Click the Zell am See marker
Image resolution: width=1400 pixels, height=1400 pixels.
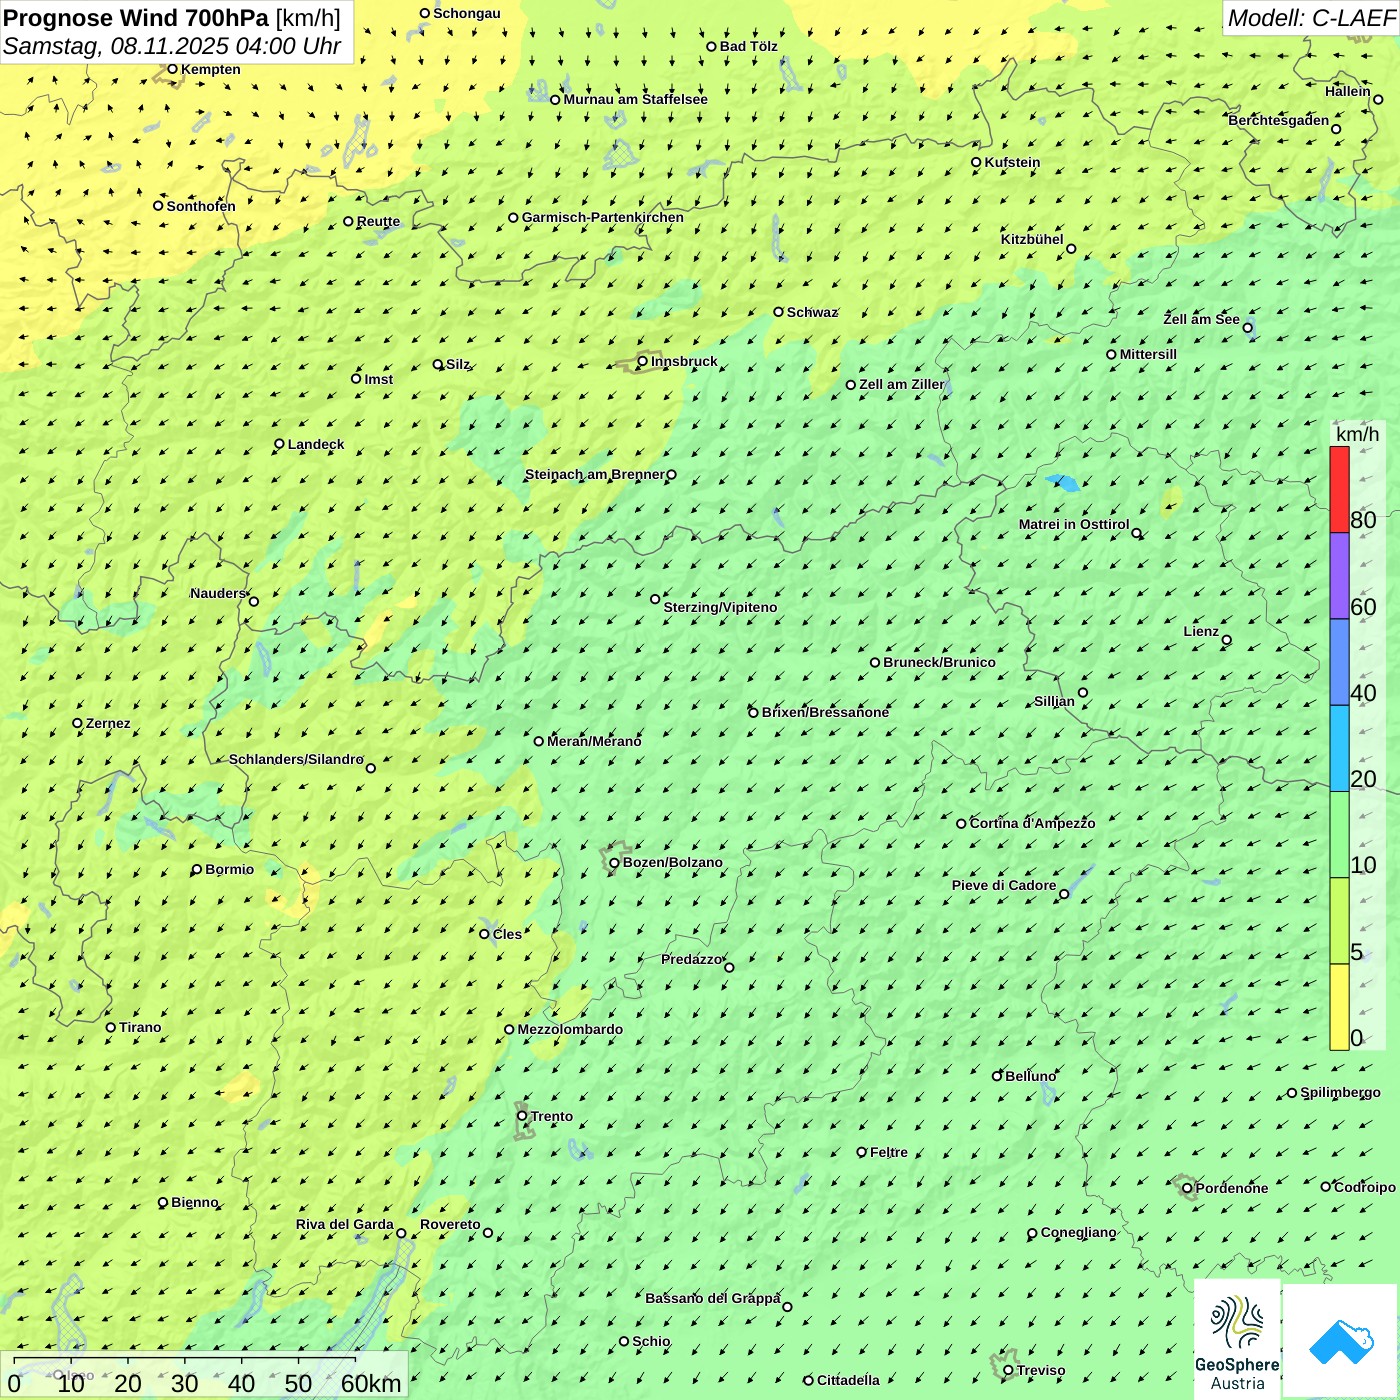click(1248, 328)
